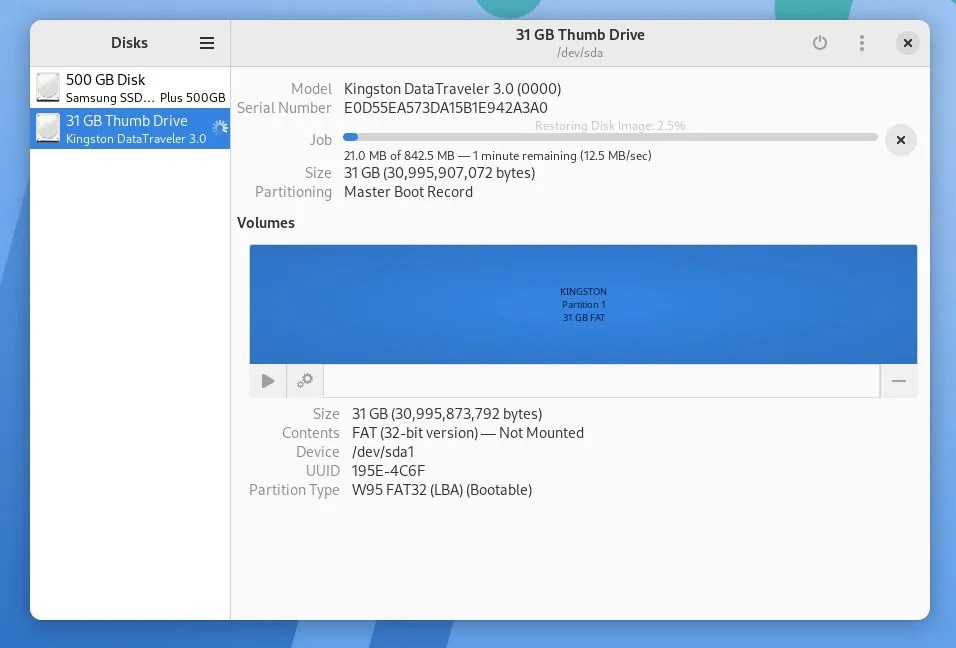Select the 31 GB Thumb Drive entry
This screenshot has height=648, width=956.
click(129, 128)
